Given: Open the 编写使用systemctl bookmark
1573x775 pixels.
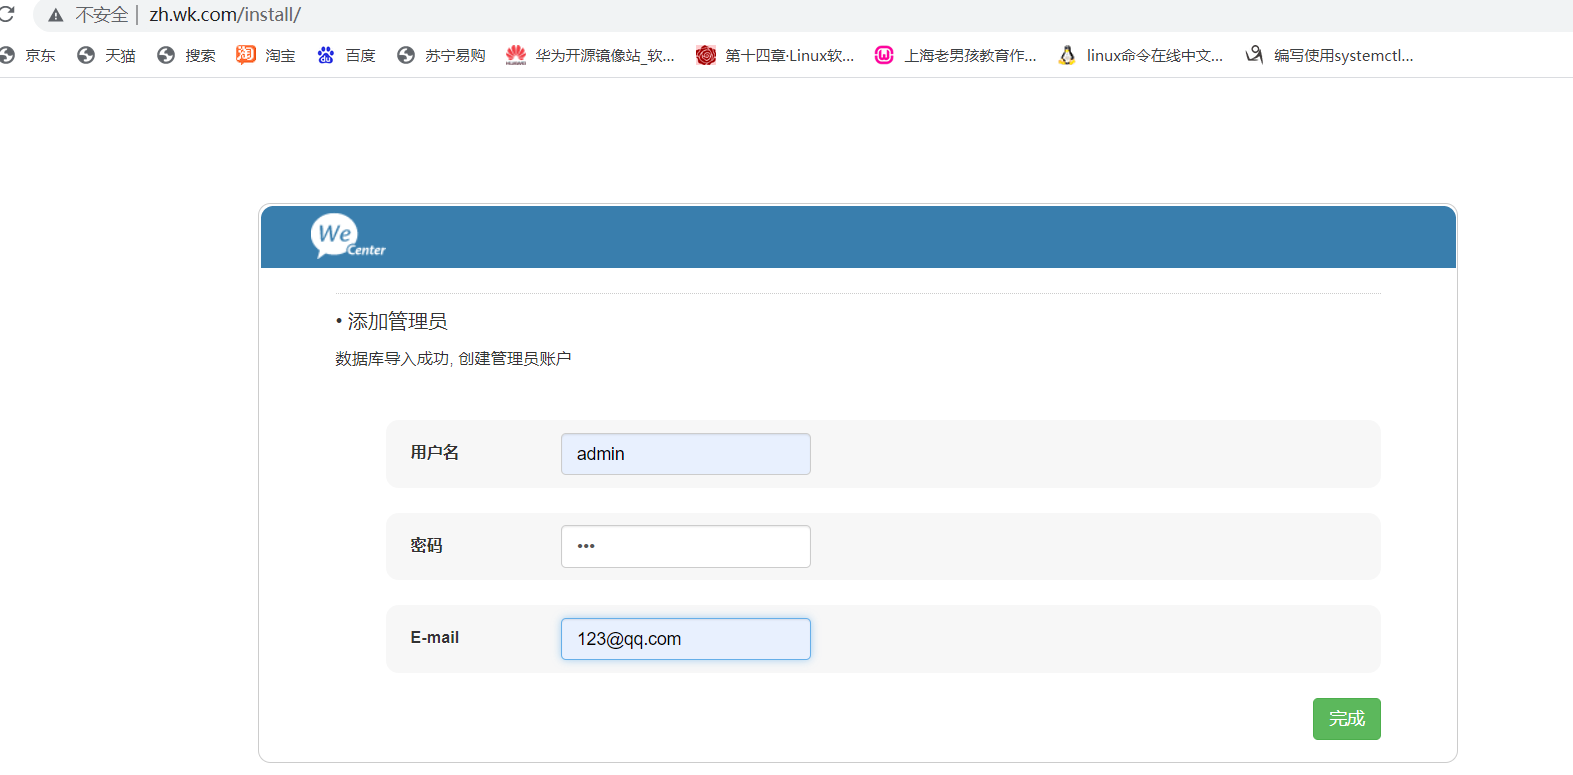Looking at the screenshot, I should point(1329,55).
